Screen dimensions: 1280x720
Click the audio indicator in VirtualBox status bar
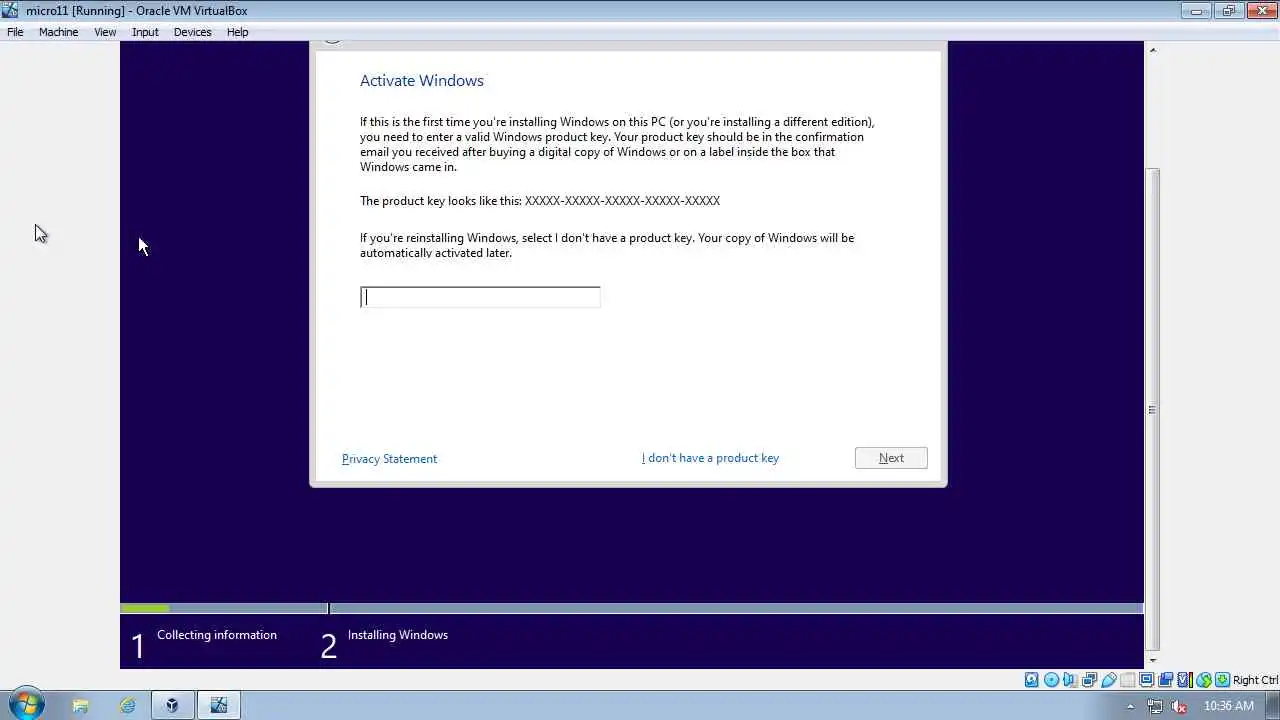tap(1070, 680)
